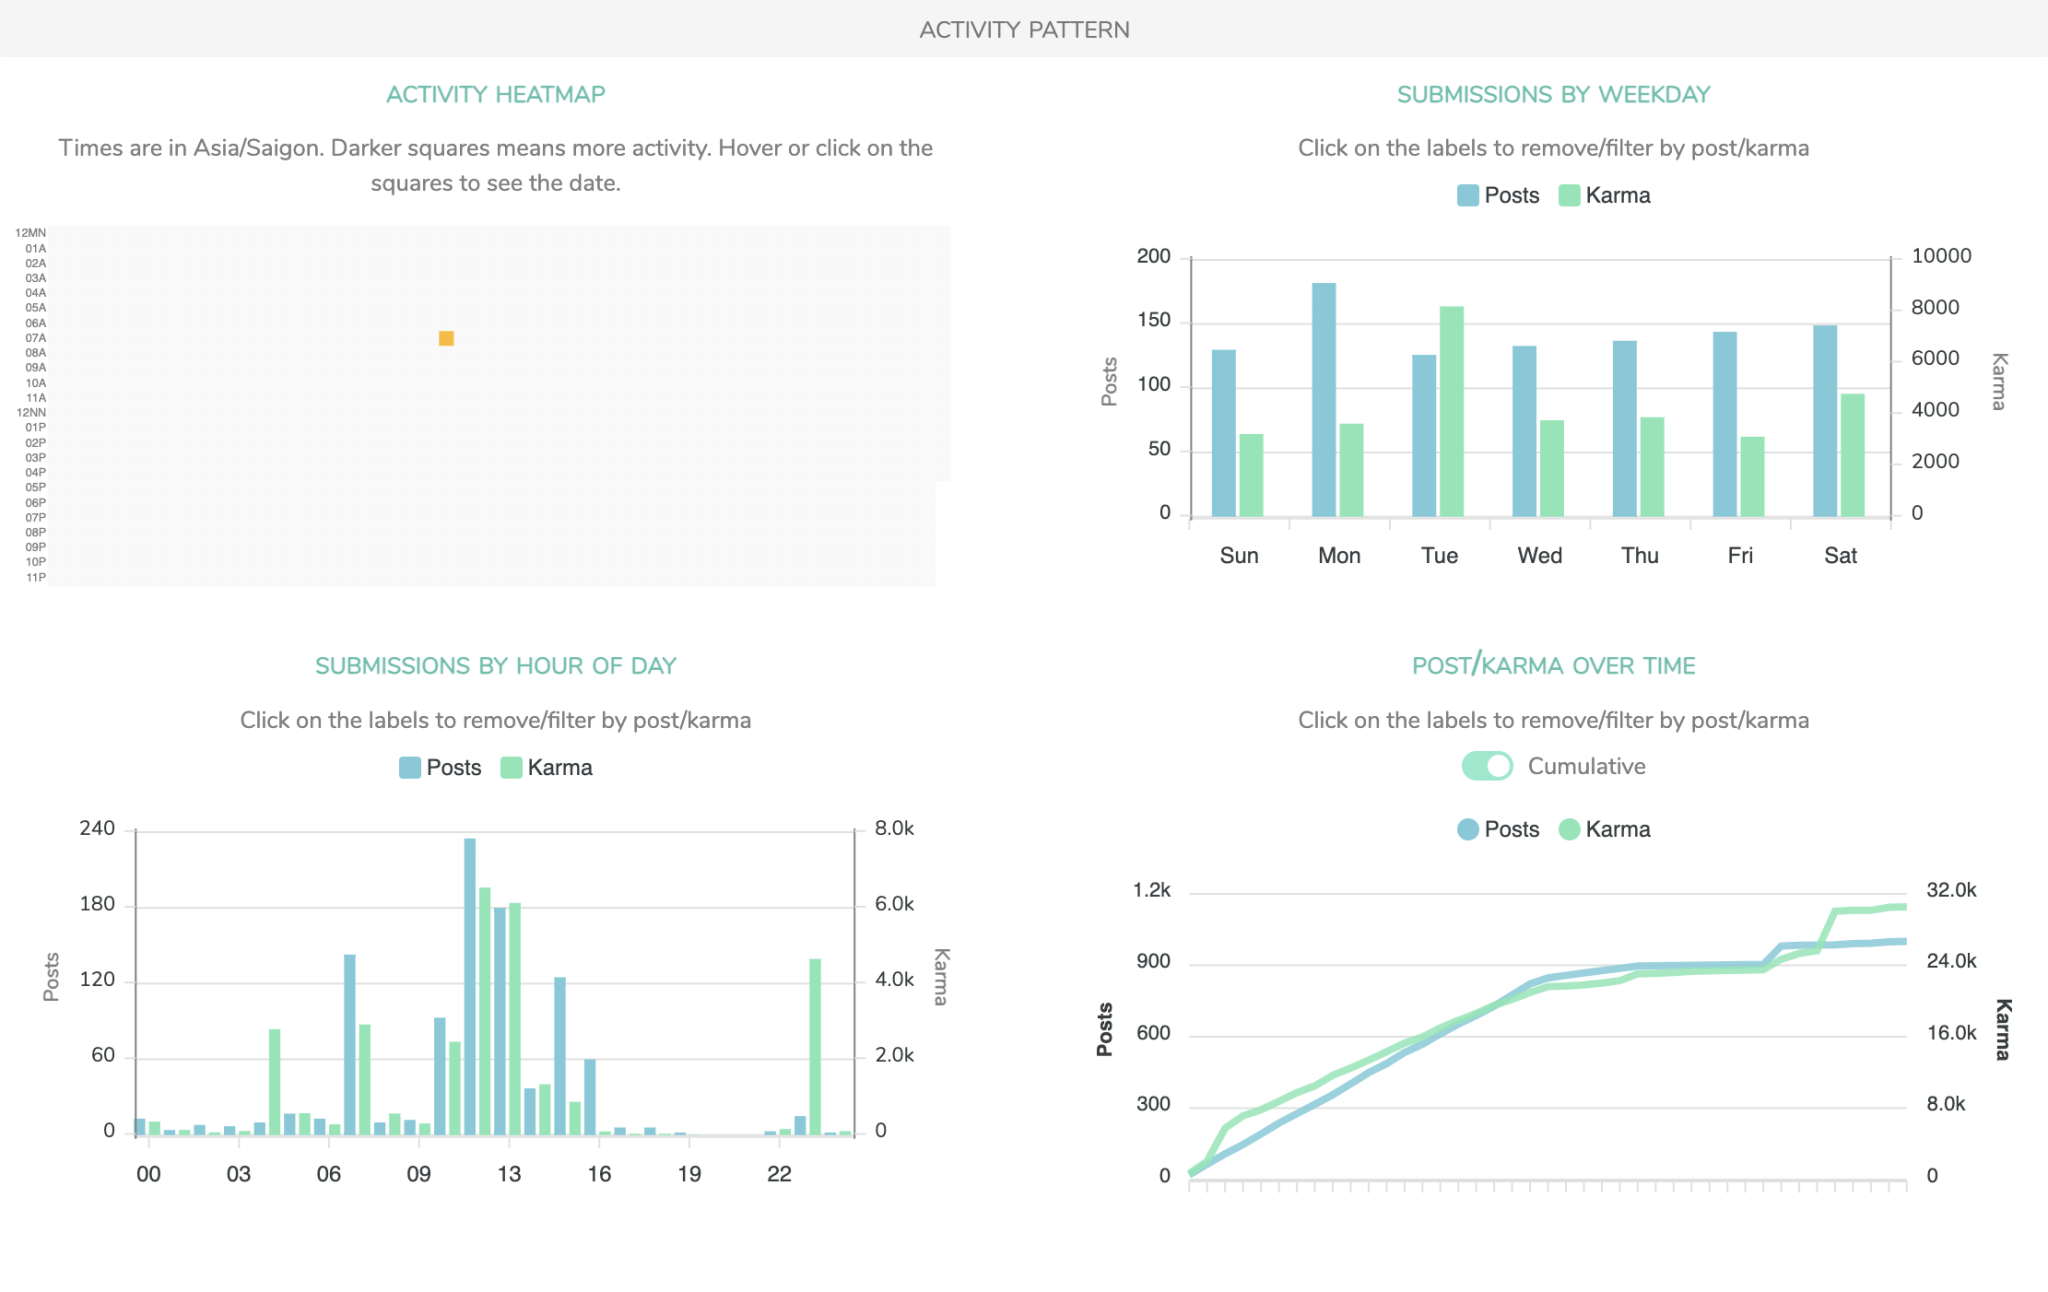The image size is (2048, 1292).
Task: Hide the Posts series in Submissions by Hour of Day
Action: 440,767
